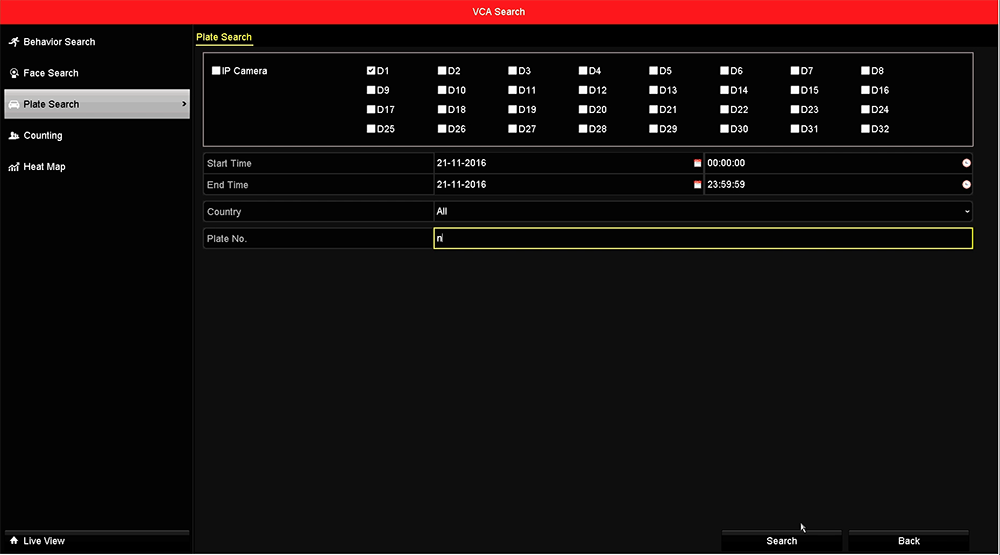
Task: Select camera D14 checkbox
Action: coord(724,91)
